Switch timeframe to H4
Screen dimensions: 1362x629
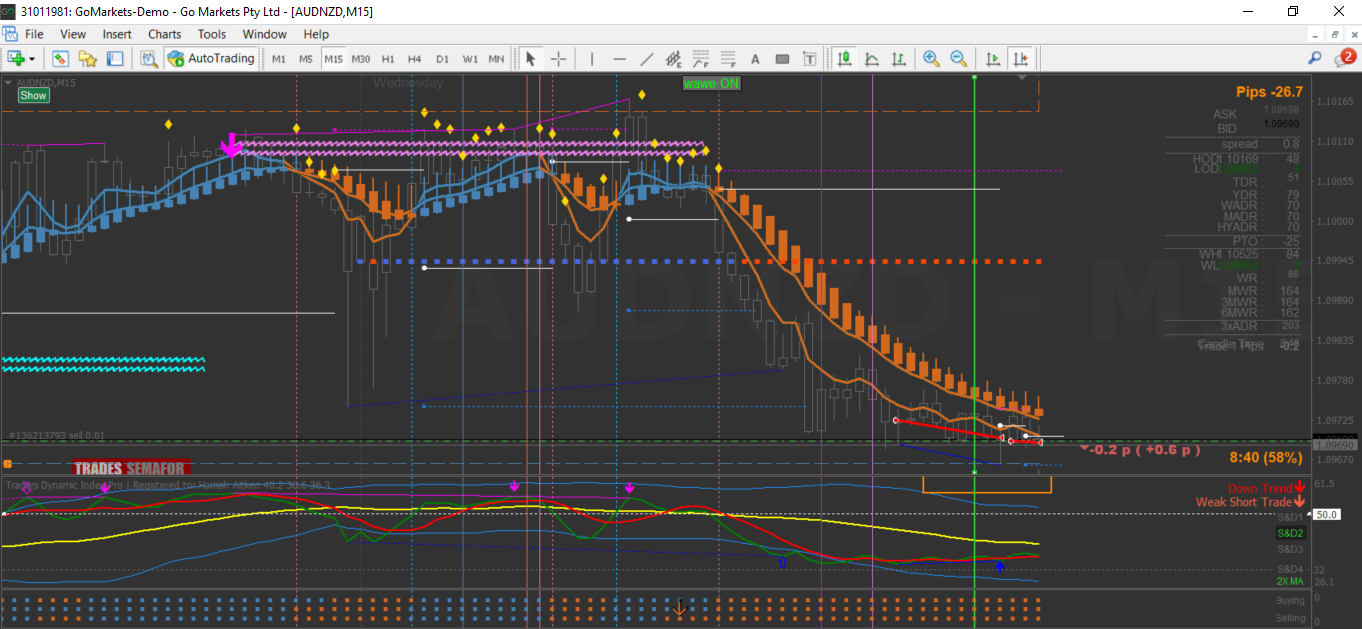click(x=414, y=59)
